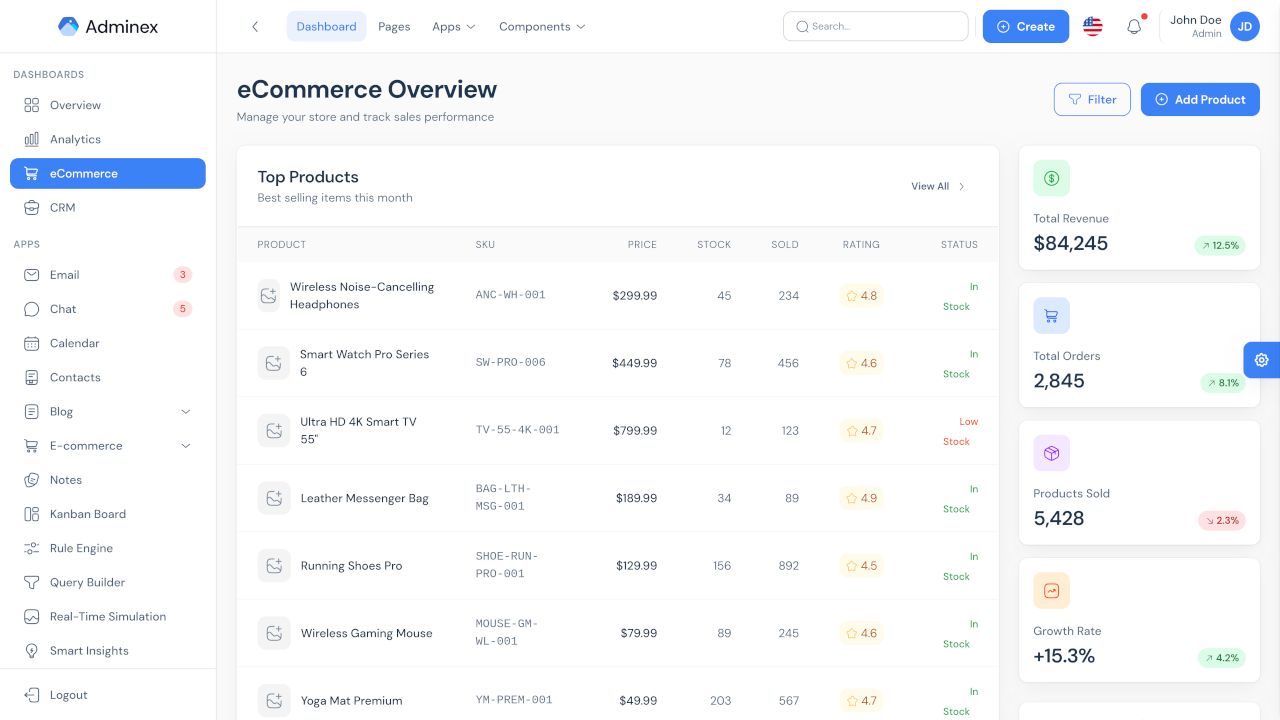Click the $84,245 revenue value
The height and width of the screenshot is (720, 1280).
(1070, 243)
